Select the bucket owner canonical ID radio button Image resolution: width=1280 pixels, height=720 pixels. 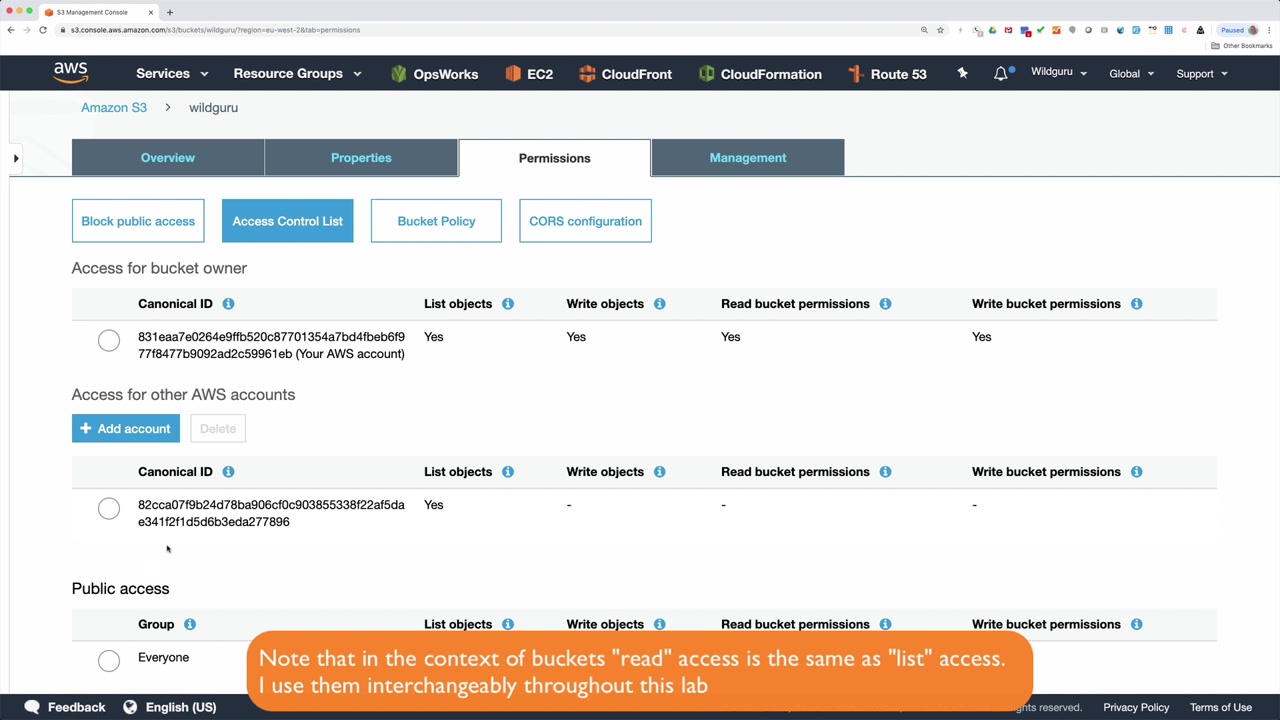pos(109,341)
